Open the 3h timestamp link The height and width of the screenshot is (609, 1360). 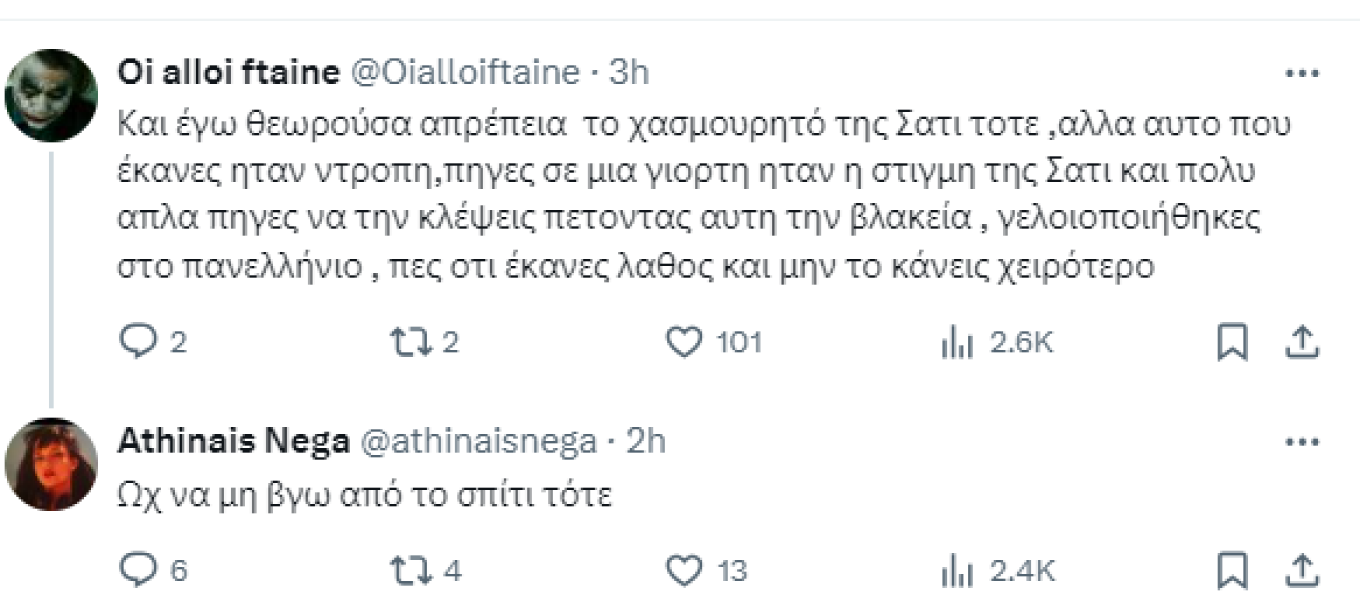tap(630, 73)
